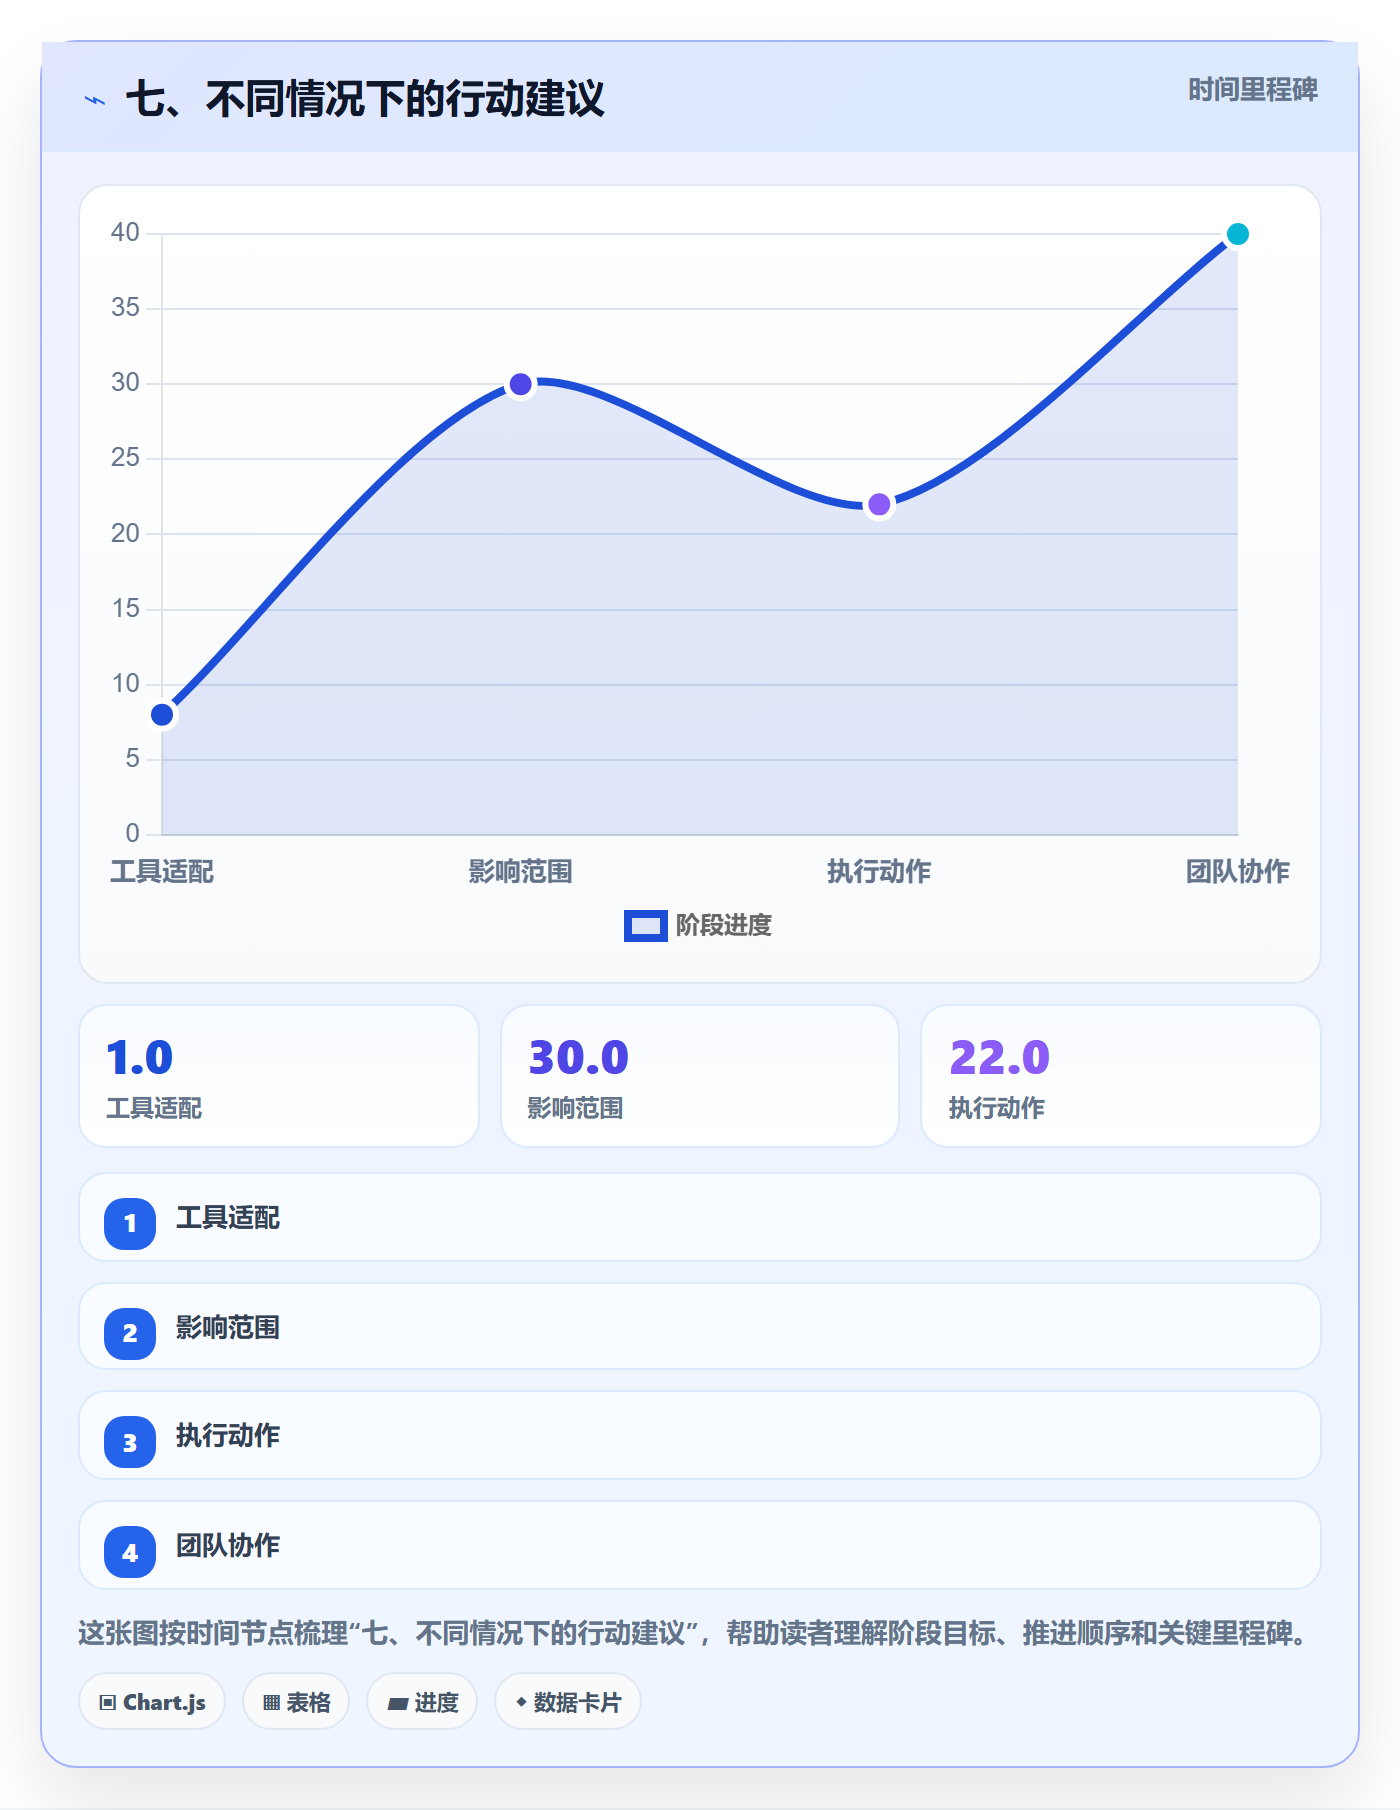This screenshot has height=1810, width=1400.
Task: Click the 团队协作 text in list row 4
Action: [x=228, y=1546]
